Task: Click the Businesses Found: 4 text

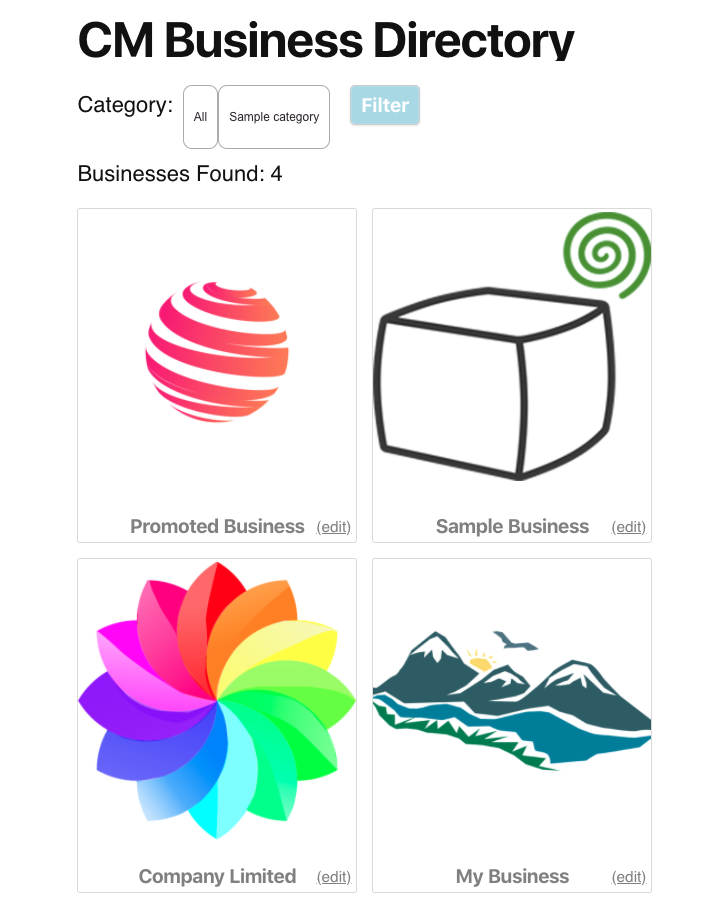Action: [180, 174]
